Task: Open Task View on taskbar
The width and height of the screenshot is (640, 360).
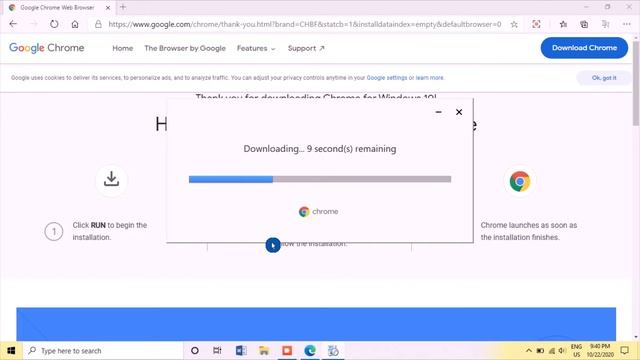Action: [x=217, y=351]
